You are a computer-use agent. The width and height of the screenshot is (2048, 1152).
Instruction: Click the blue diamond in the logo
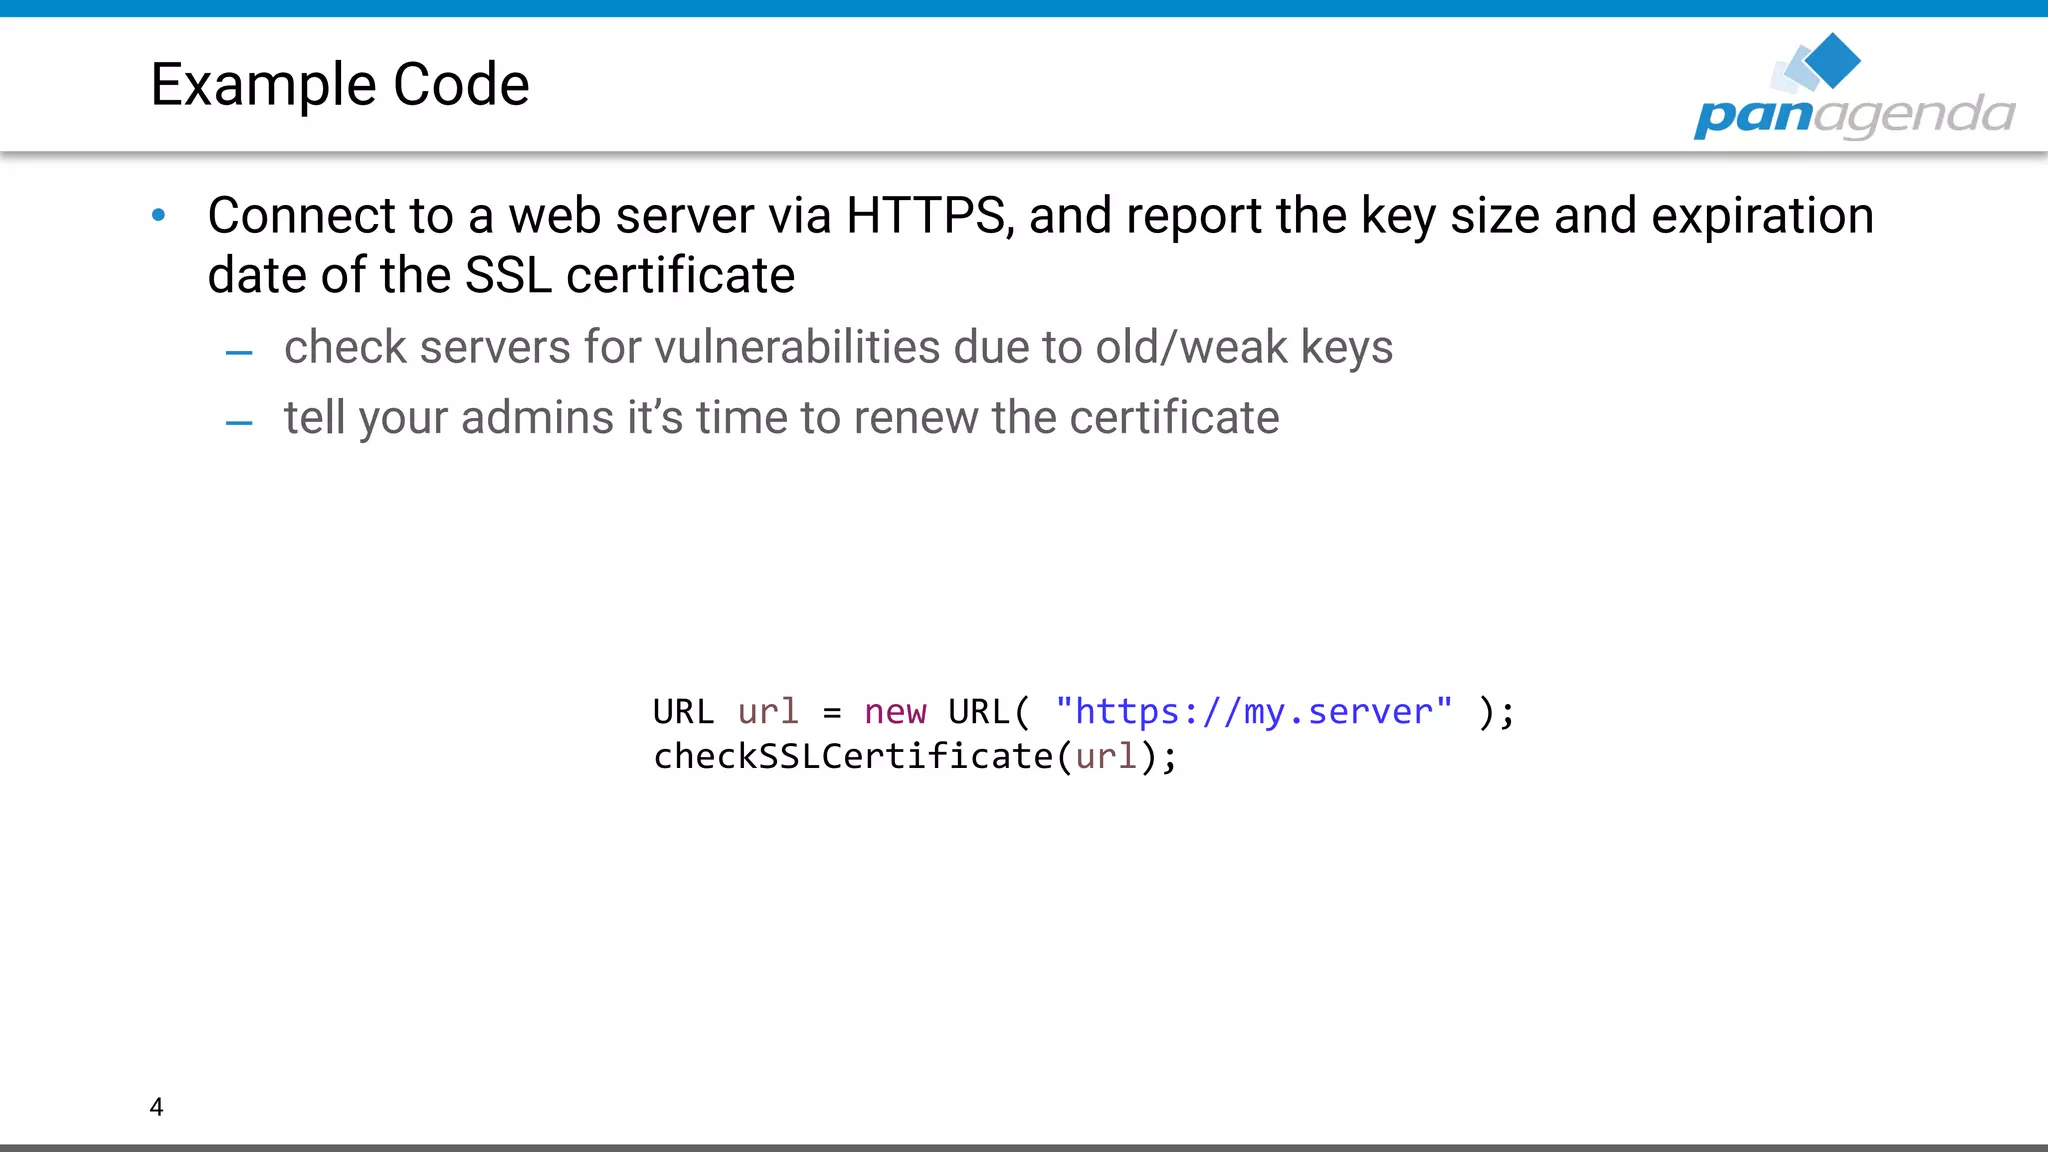1834,60
